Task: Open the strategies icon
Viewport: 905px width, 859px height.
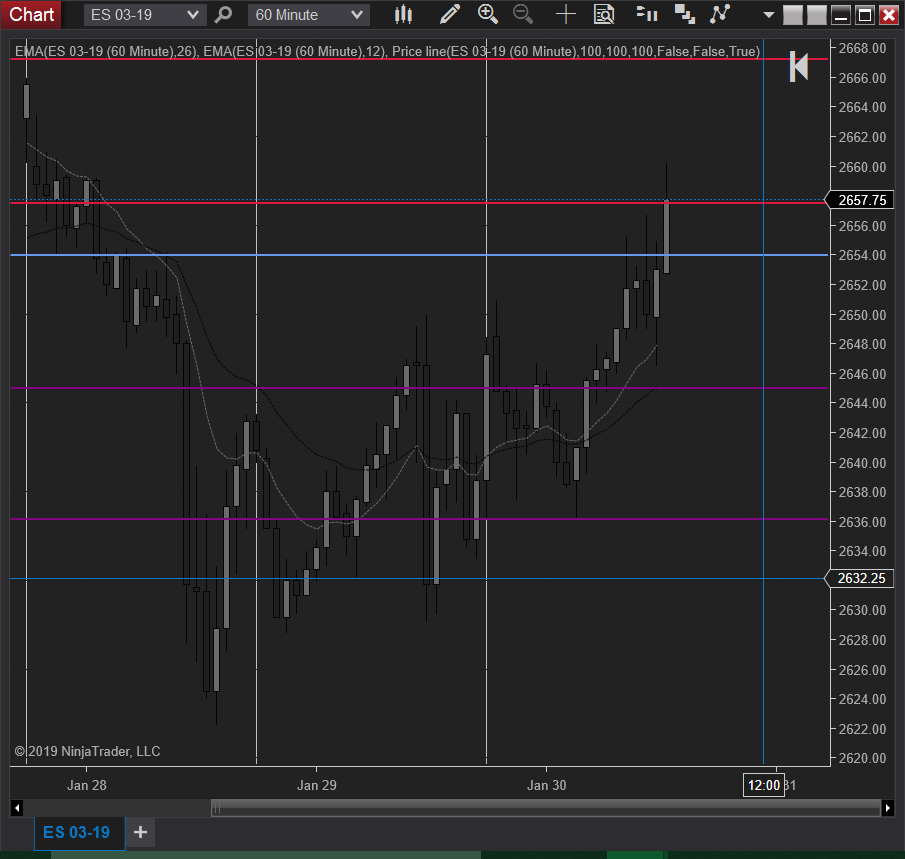Action: click(720, 14)
